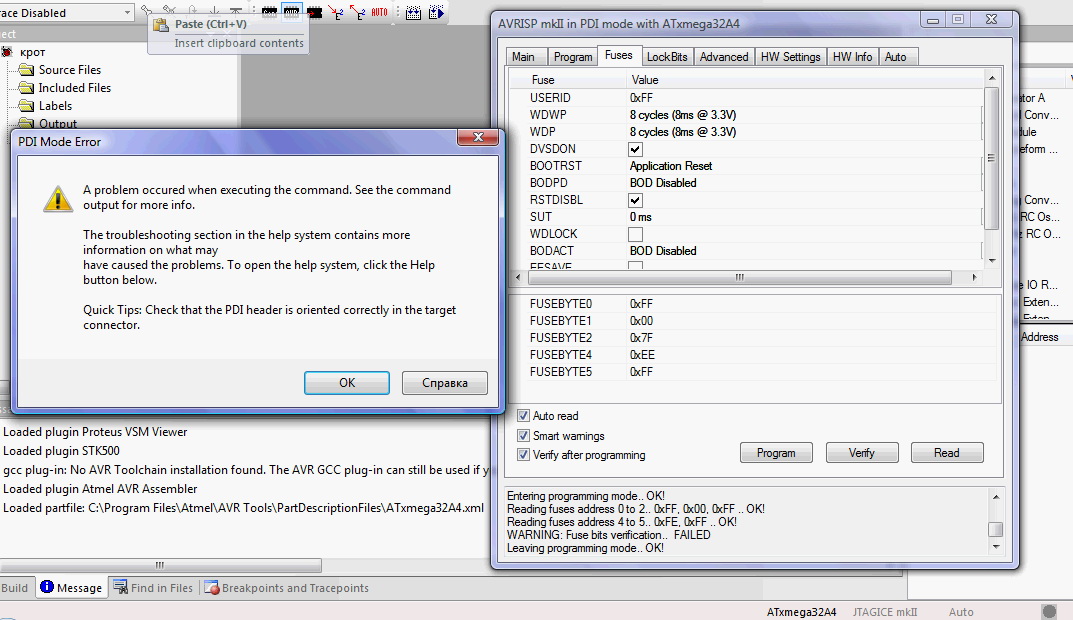Click the Справка help button
1073x620 pixels.
click(x=445, y=383)
